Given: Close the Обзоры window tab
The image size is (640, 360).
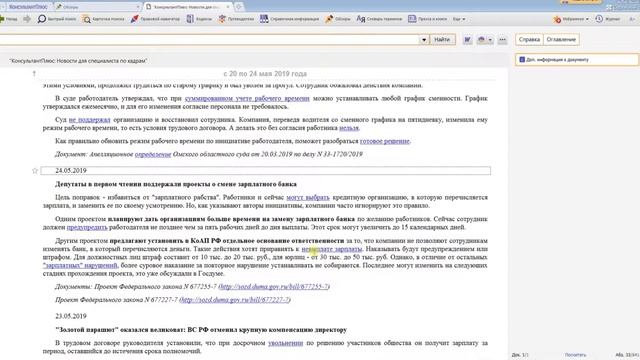Looking at the screenshot, I should click(138, 7).
